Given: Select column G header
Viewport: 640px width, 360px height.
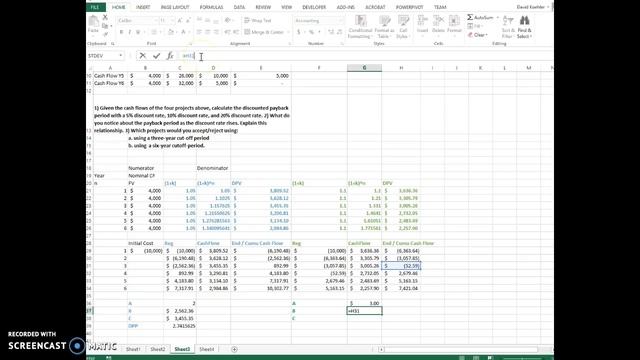Looking at the screenshot, I should point(364,68).
